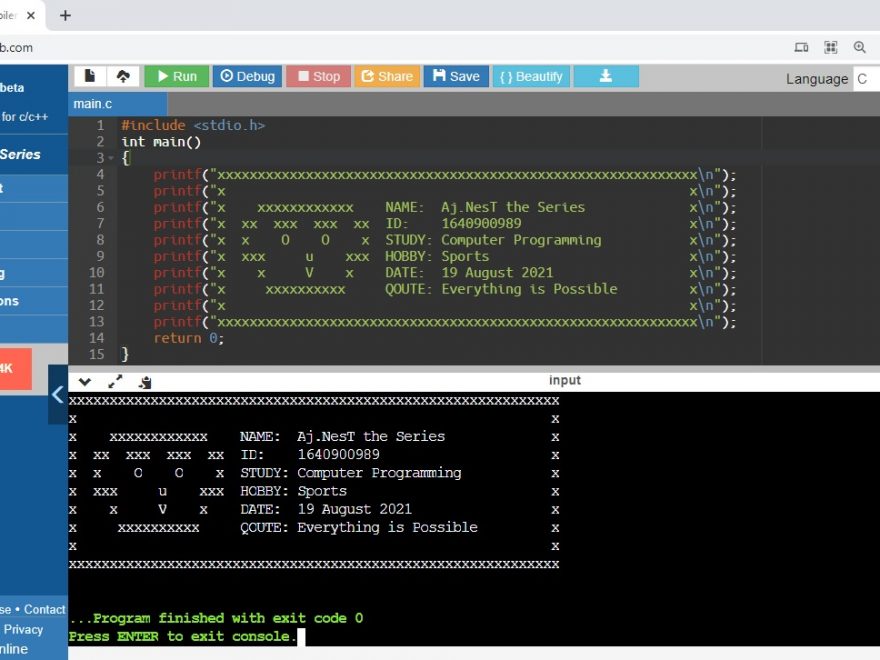Expand console to fullscreen with the arrows icon
The image size is (880, 660).
coord(115,381)
